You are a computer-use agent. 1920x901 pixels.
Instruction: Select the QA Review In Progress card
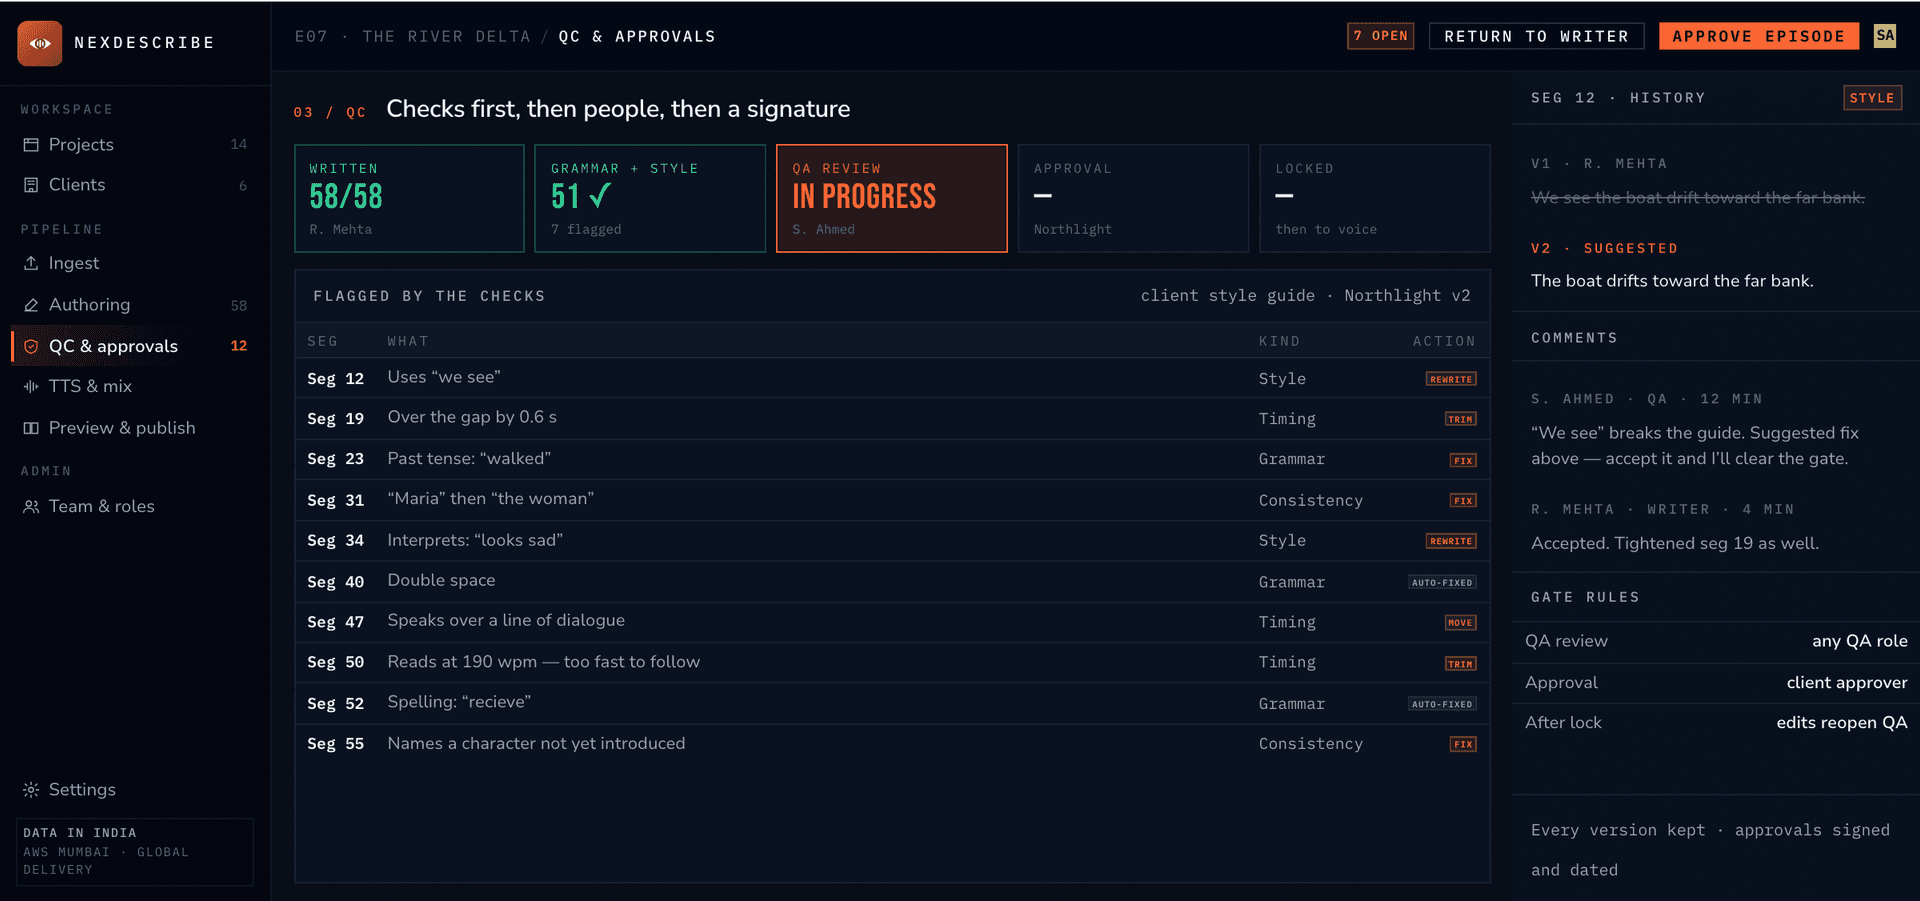pos(892,198)
